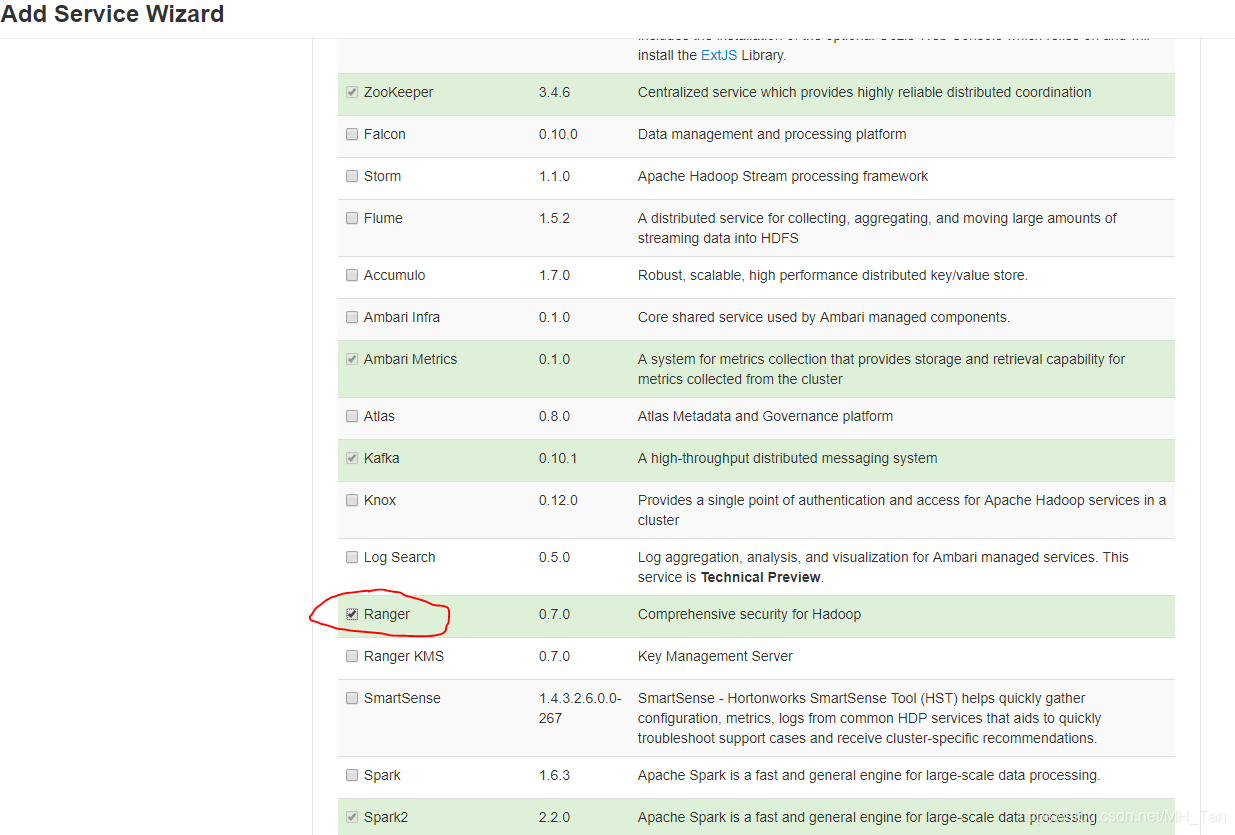Click 'A high-throughput distributed messaging system' text

click(x=788, y=458)
